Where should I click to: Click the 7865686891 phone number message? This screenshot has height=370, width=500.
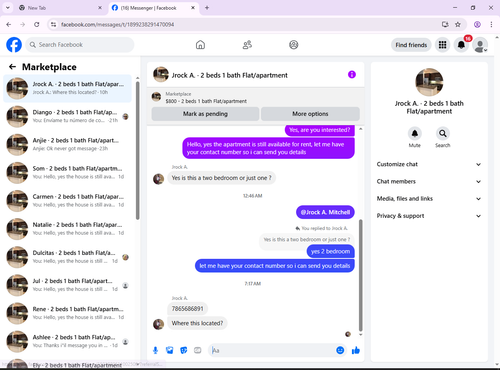point(187,309)
